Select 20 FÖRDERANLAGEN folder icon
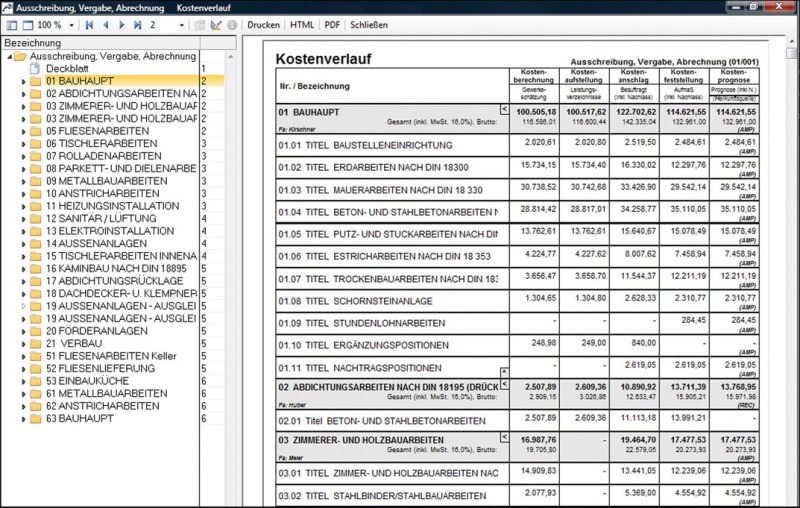 pos(35,331)
